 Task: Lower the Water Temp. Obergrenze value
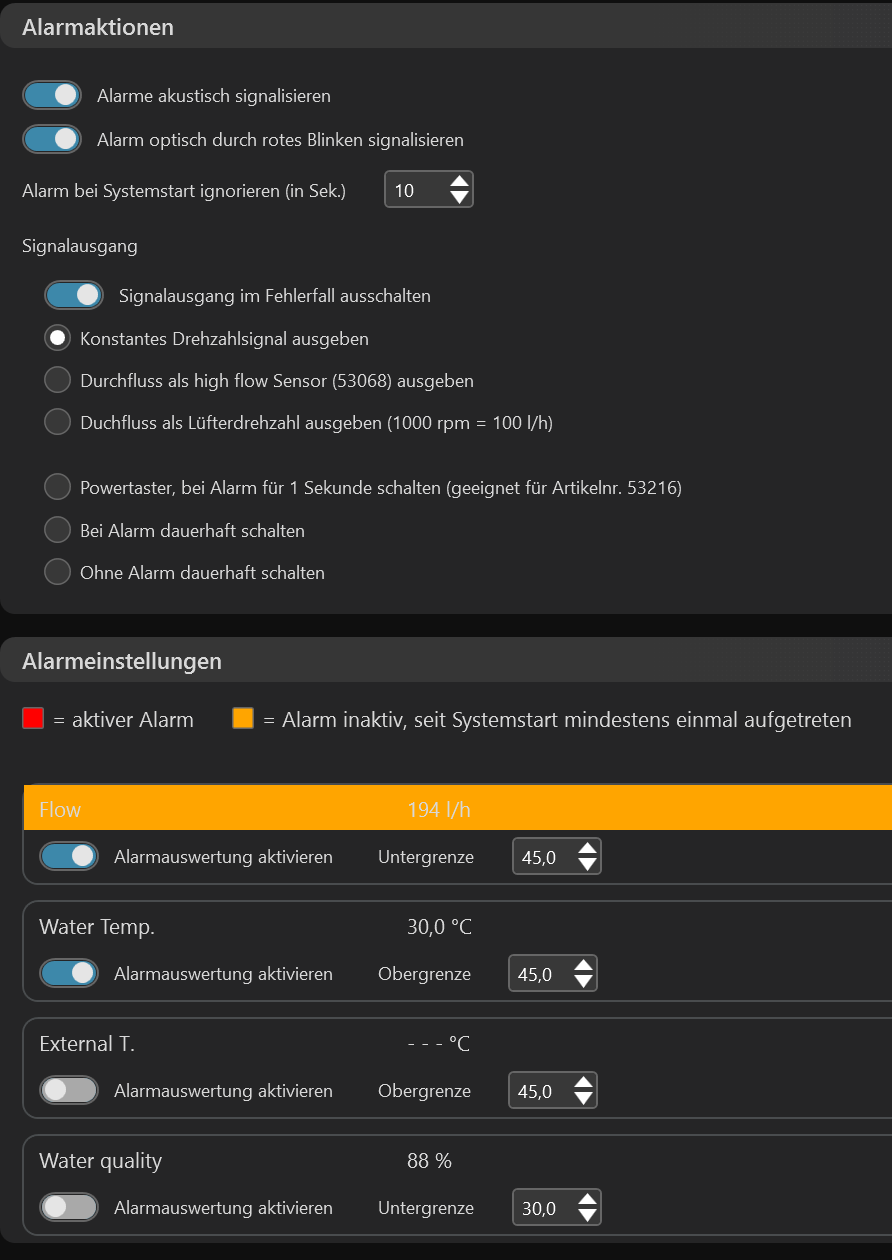point(583,981)
